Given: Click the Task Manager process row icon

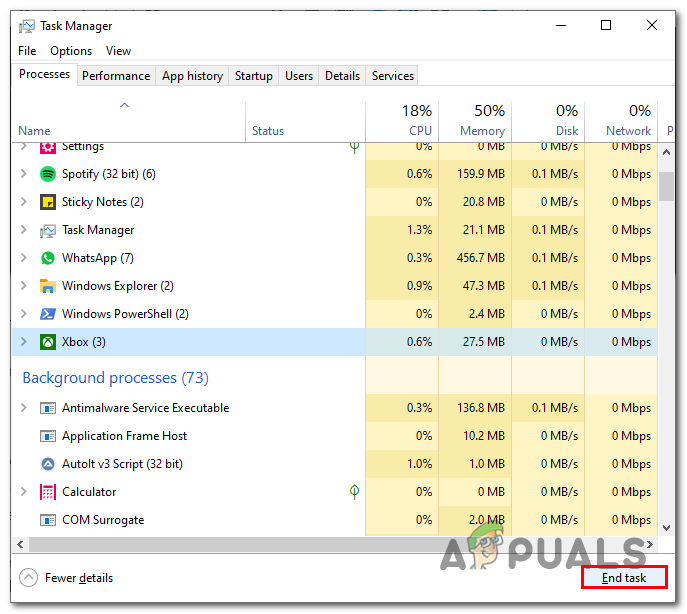Looking at the screenshot, I should (48, 230).
